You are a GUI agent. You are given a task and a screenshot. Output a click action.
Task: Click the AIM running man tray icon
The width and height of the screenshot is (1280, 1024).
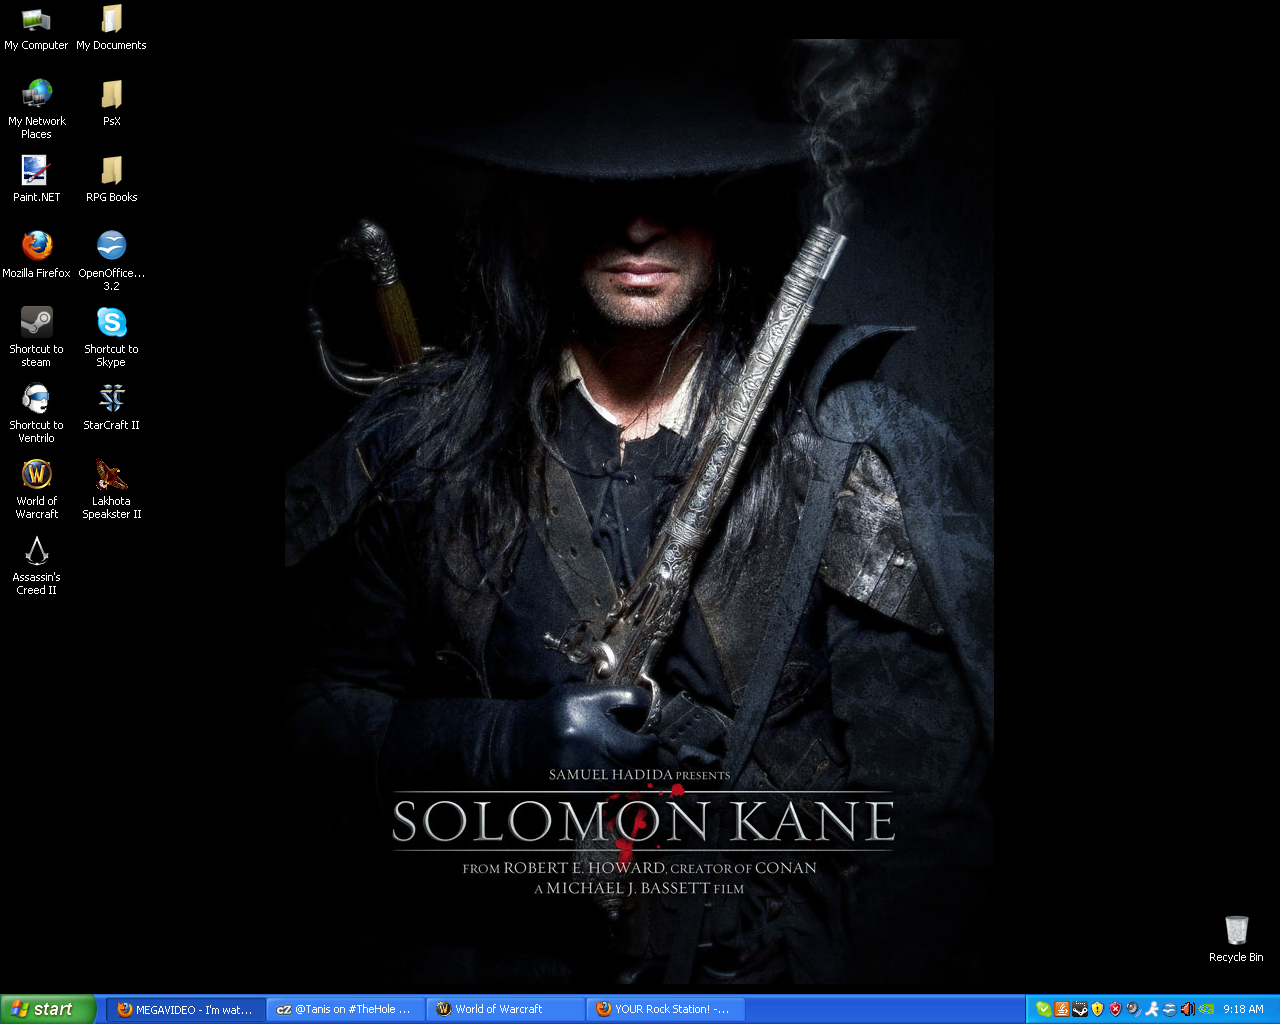tap(1152, 1009)
